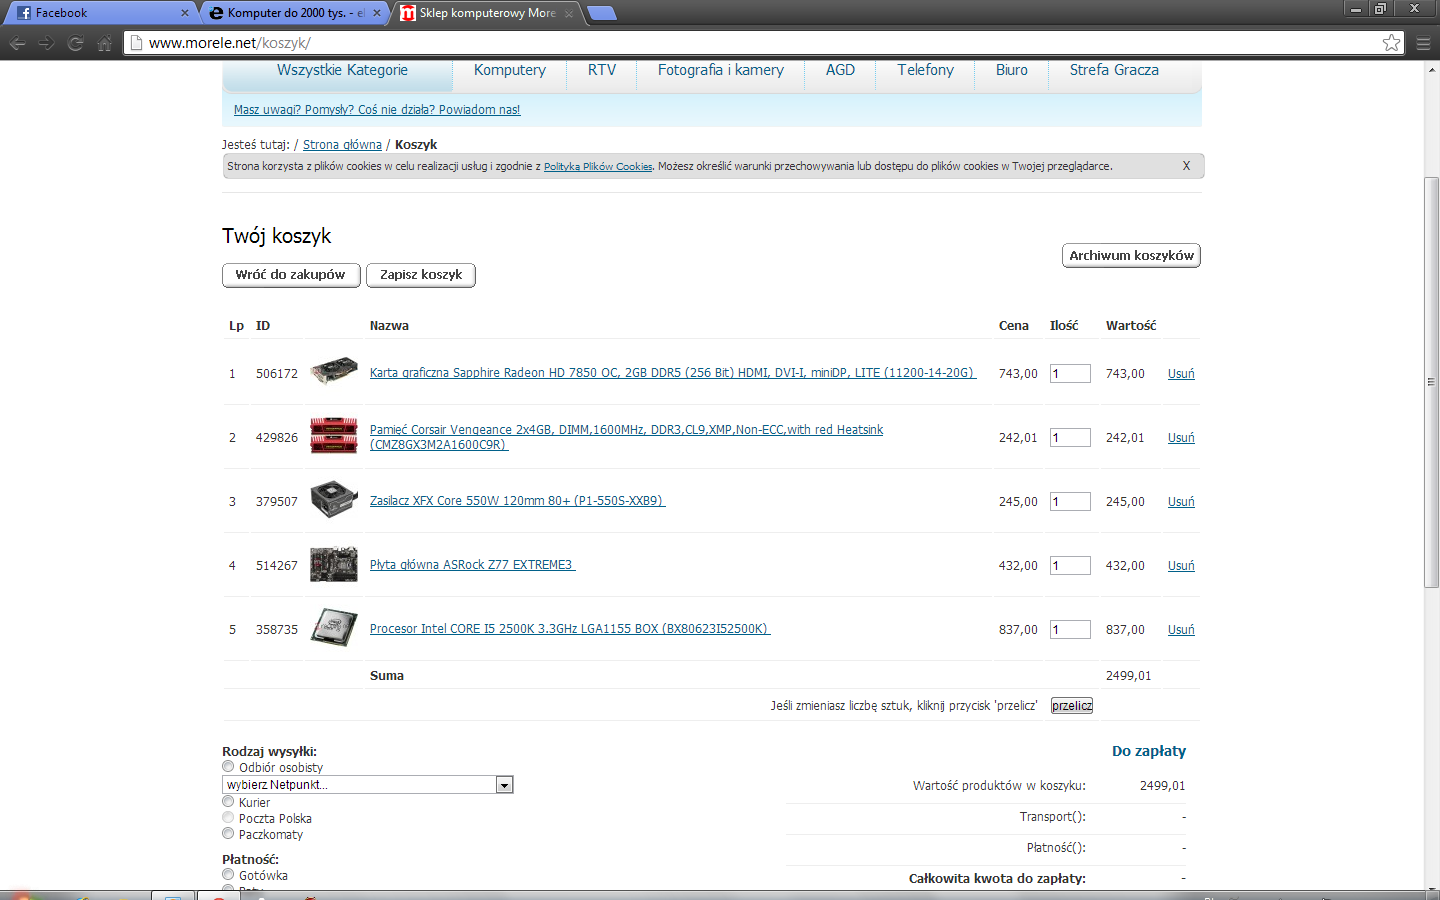Image resolution: width=1440 pixels, height=900 pixels.
Task: Click the quantity field for XFX power supply
Action: pyautogui.click(x=1070, y=502)
